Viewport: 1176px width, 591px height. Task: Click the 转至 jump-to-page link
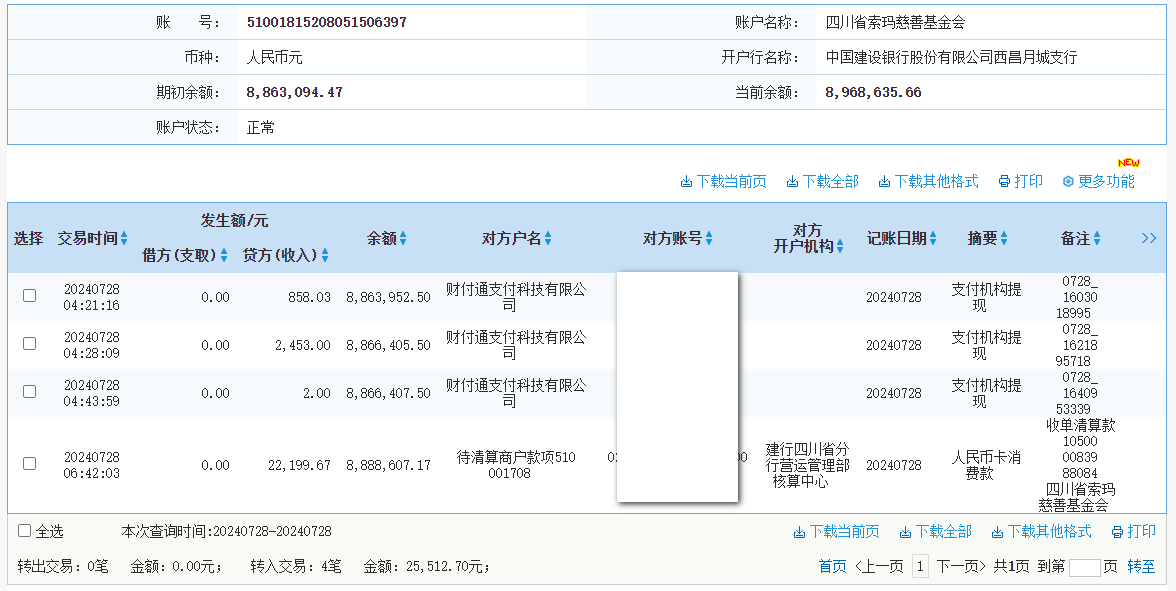(x=1142, y=566)
